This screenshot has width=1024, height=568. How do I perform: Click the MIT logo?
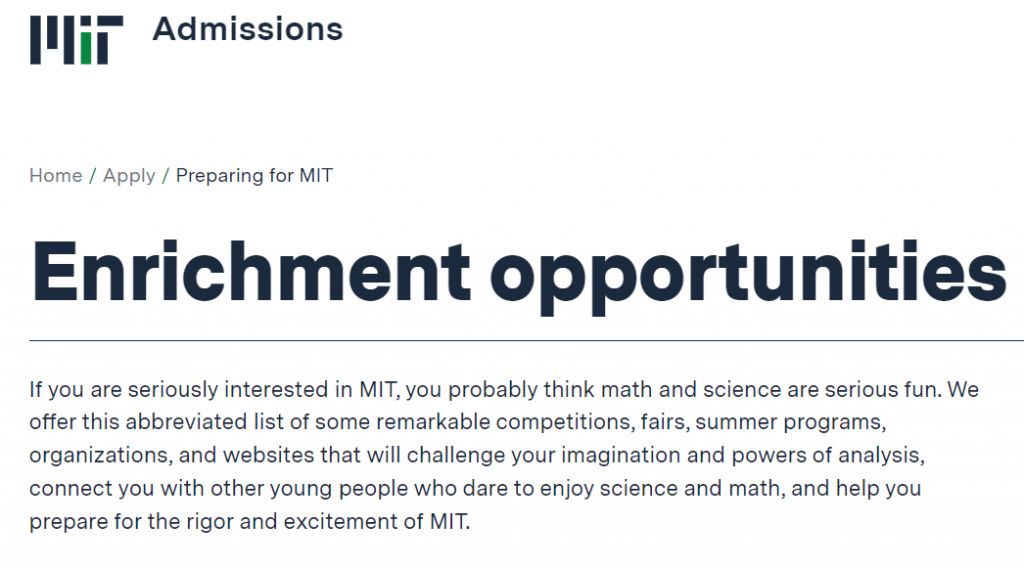click(x=76, y=40)
